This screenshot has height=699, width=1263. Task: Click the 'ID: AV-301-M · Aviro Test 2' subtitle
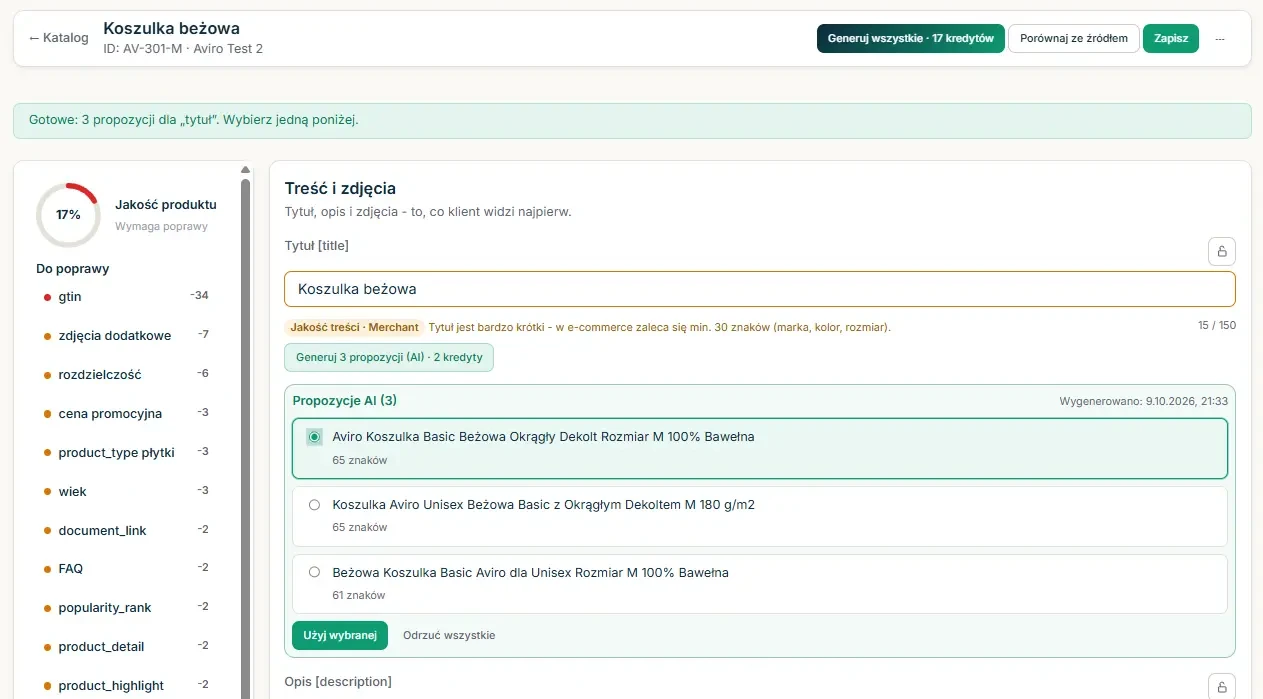[x=183, y=49]
